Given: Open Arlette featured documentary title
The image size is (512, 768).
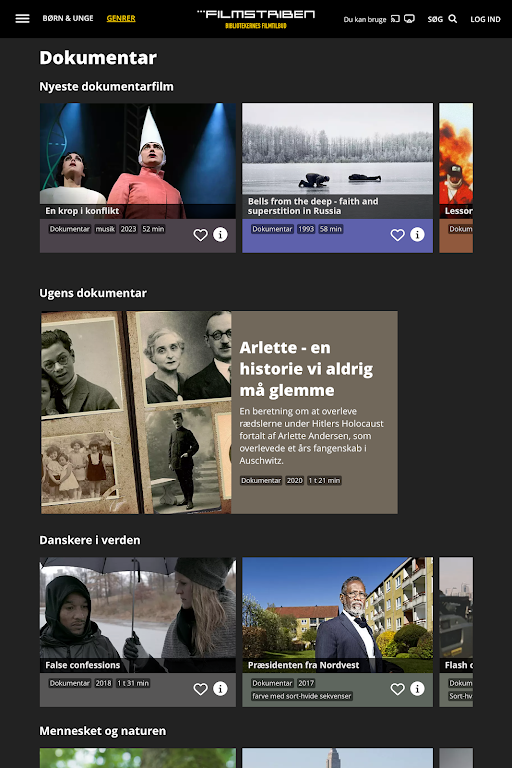Looking at the screenshot, I should point(306,369).
